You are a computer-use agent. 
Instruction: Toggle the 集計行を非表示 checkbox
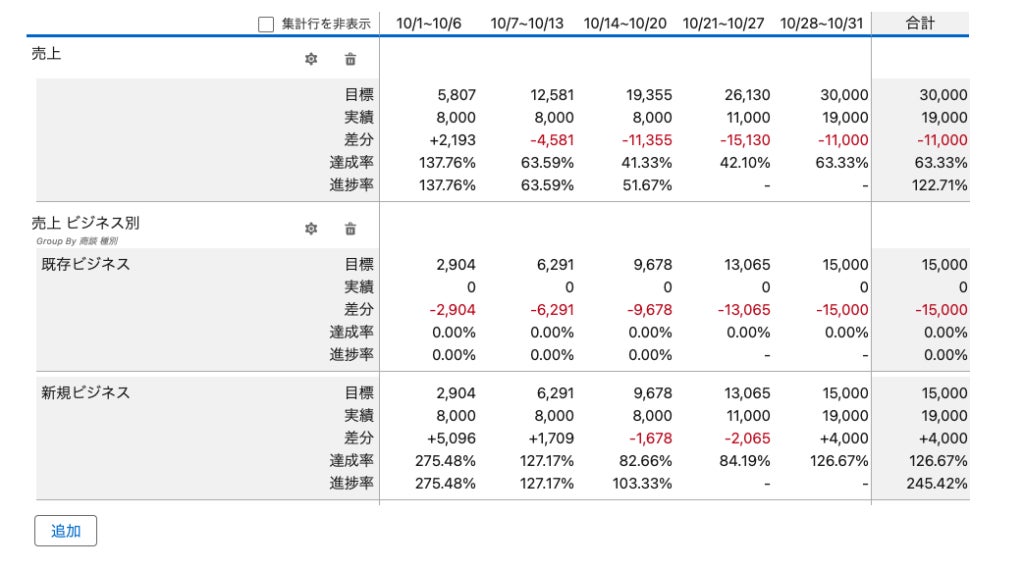(x=266, y=24)
